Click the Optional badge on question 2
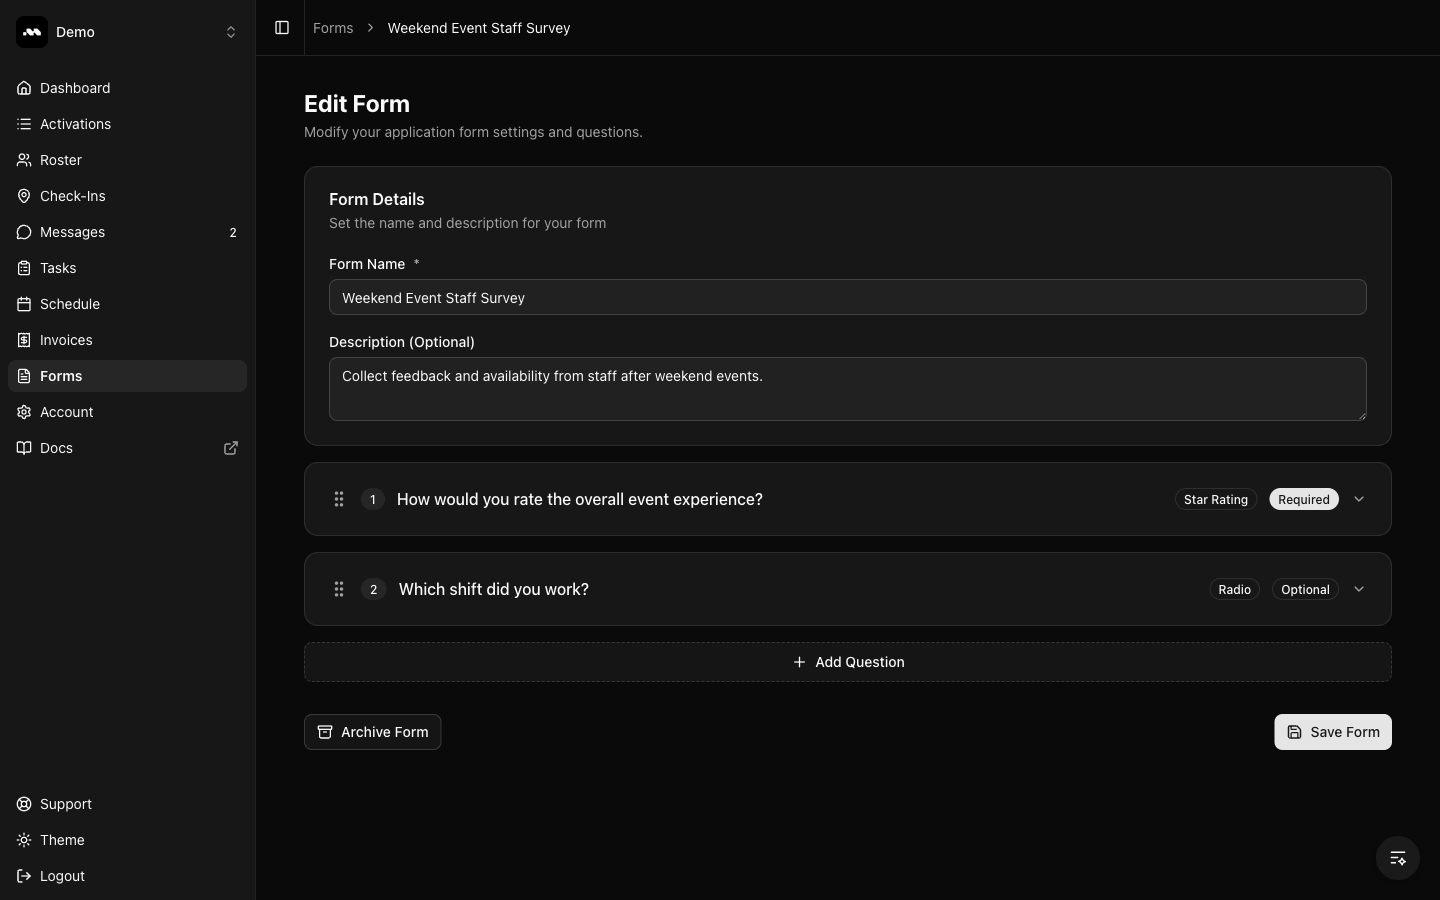The image size is (1440, 900). (1304, 590)
